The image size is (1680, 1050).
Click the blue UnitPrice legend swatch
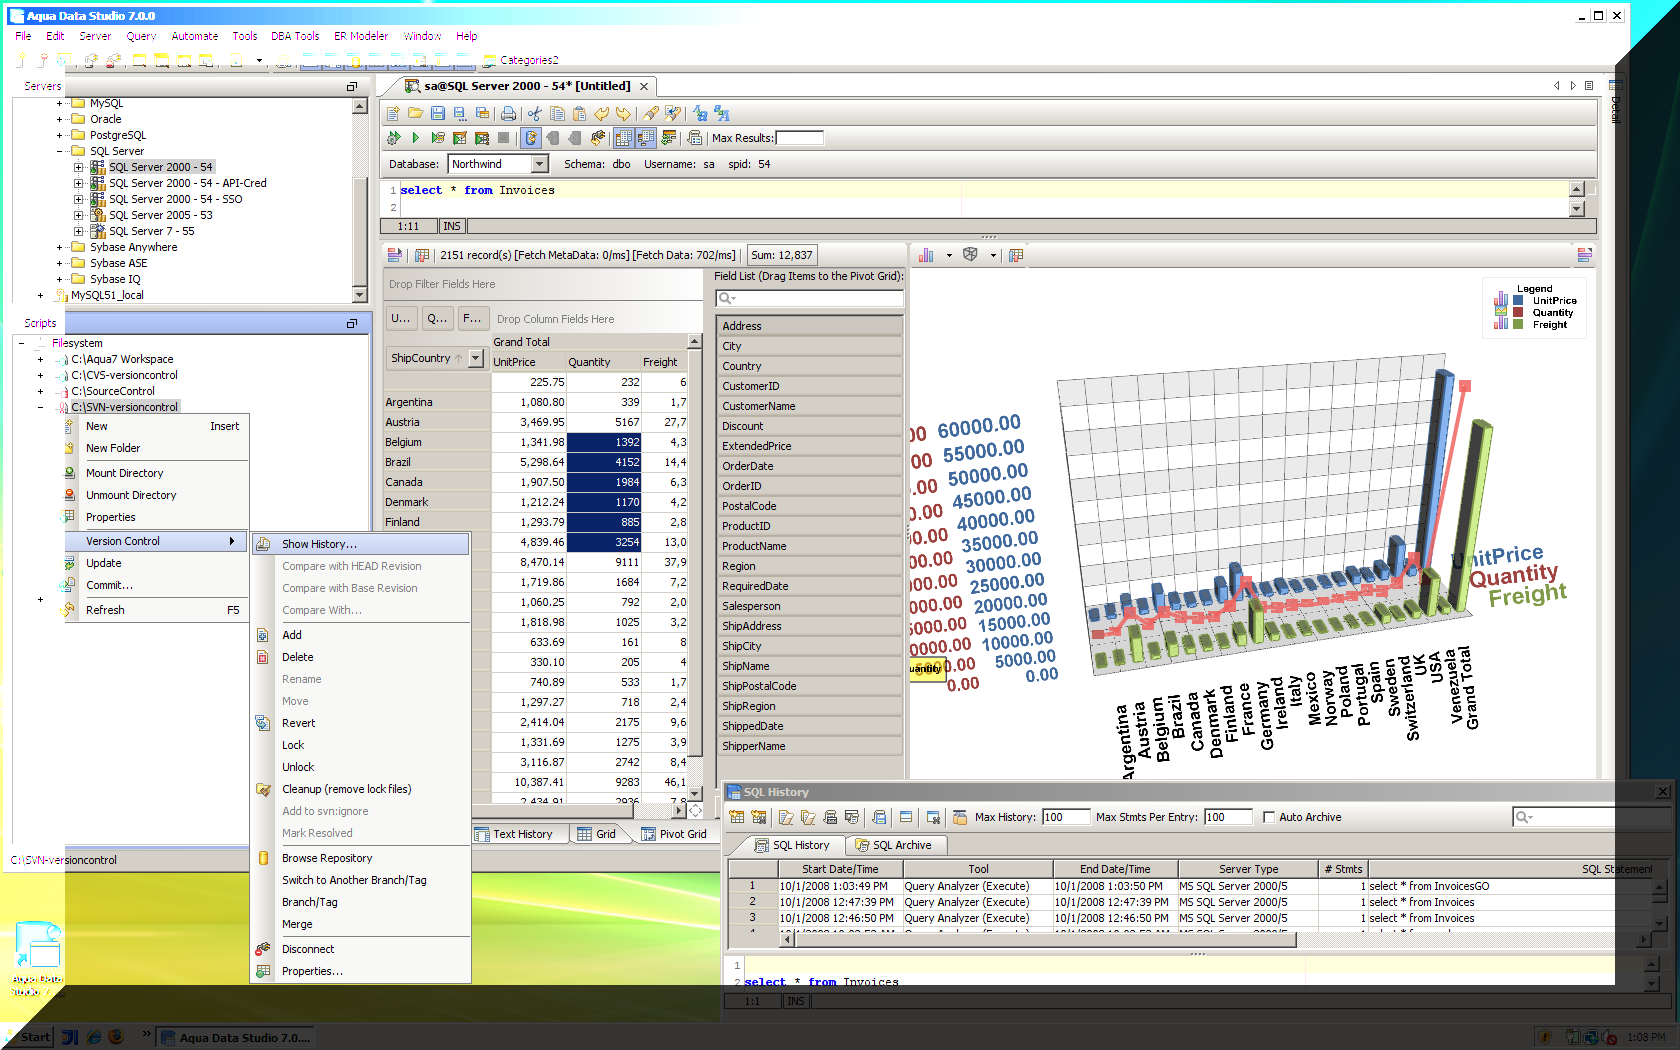(x=1519, y=301)
